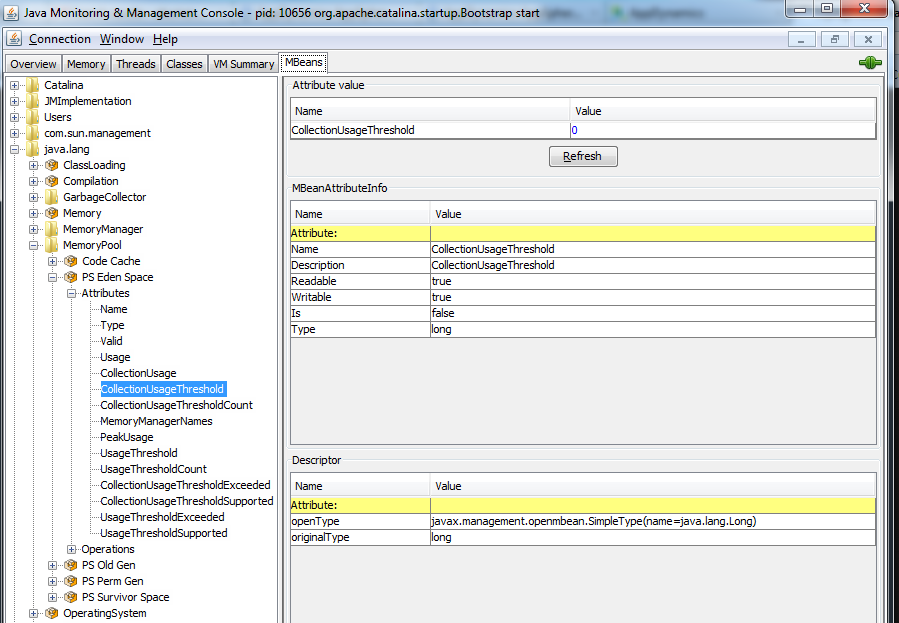Click the GarbageCollector folder icon
The height and width of the screenshot is (623, 899).
[52, 197]
